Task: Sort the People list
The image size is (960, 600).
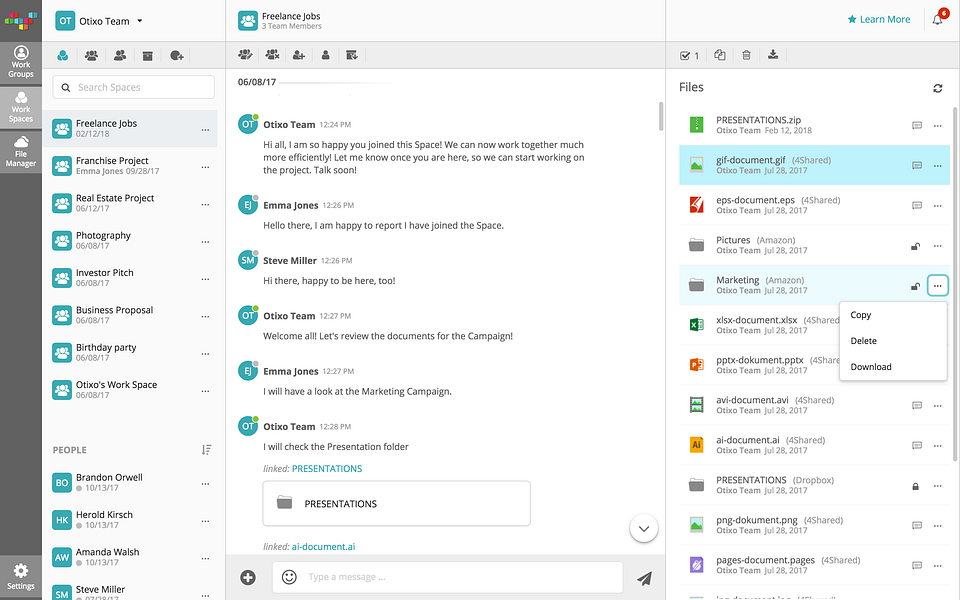Action: coord(206,450)
